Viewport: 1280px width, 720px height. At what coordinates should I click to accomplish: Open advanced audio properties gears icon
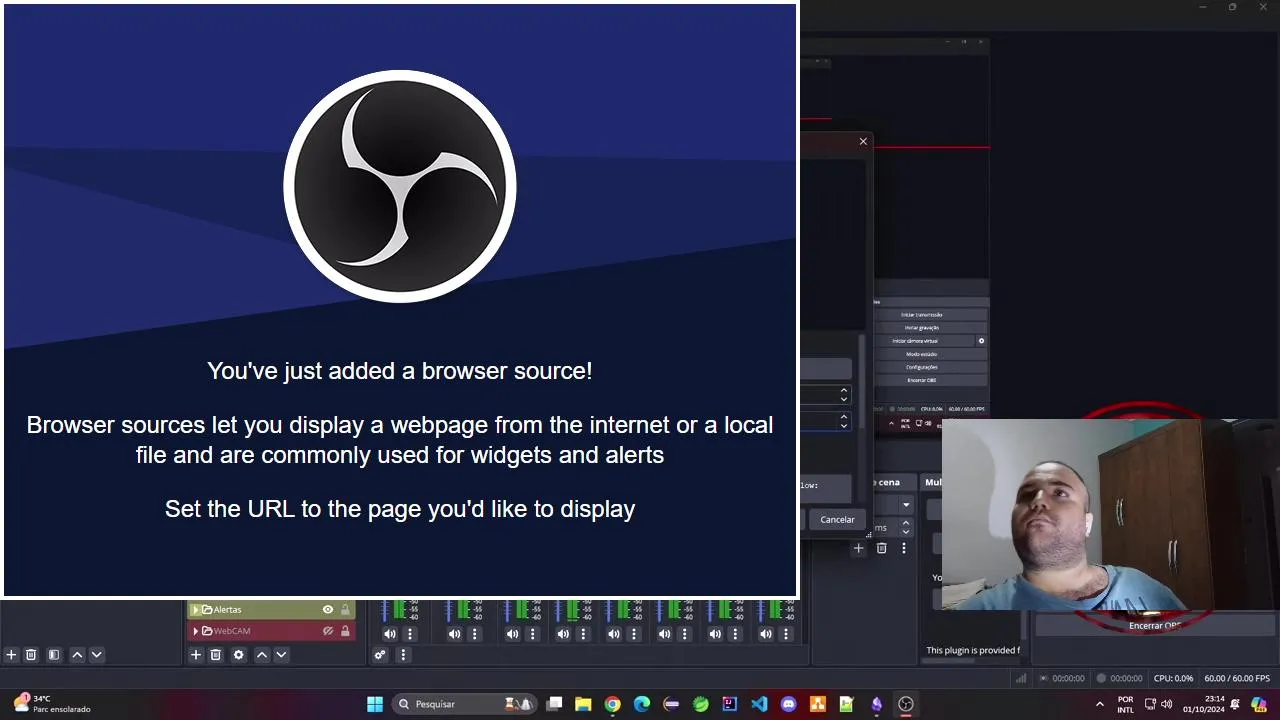[x=380, y=655]
